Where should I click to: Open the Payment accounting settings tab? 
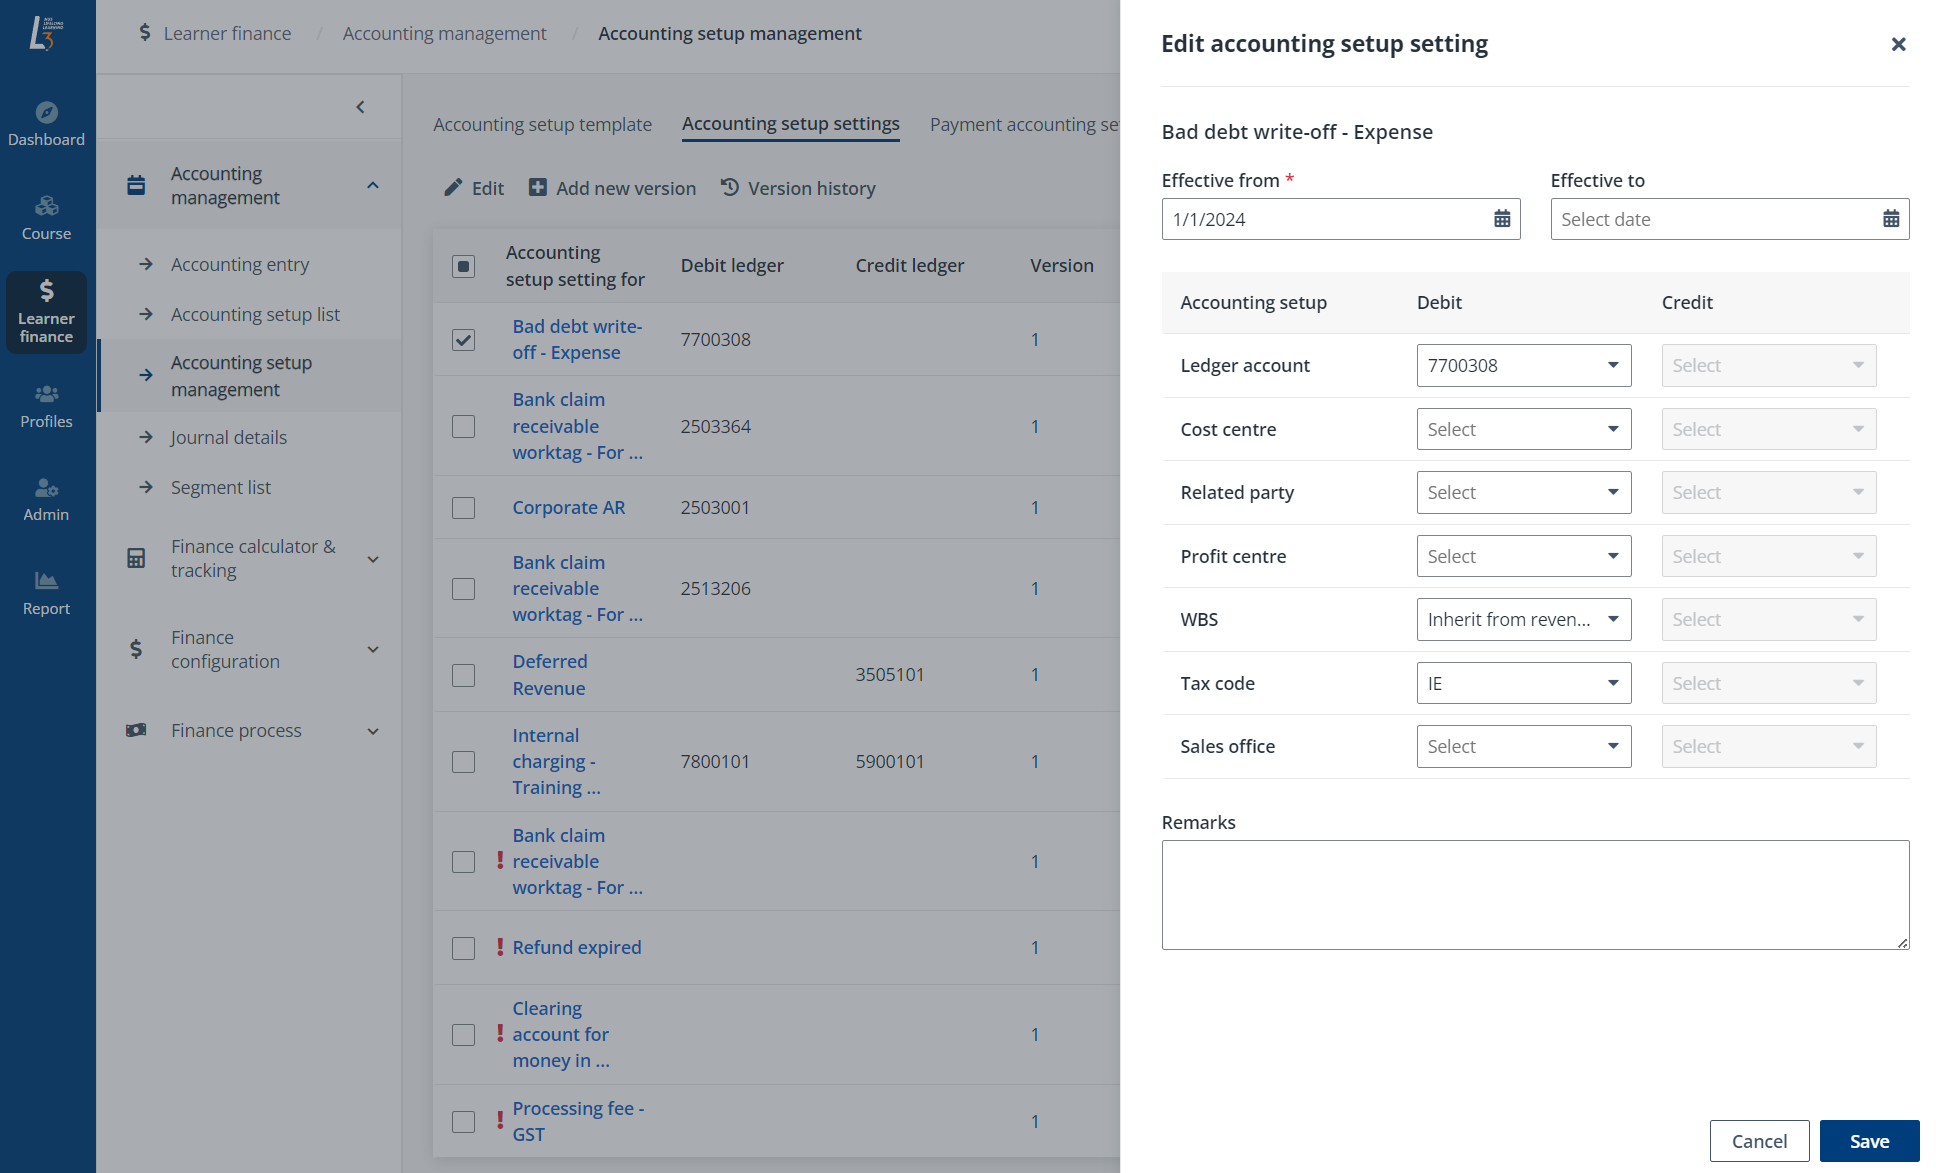click(1022, 124)
